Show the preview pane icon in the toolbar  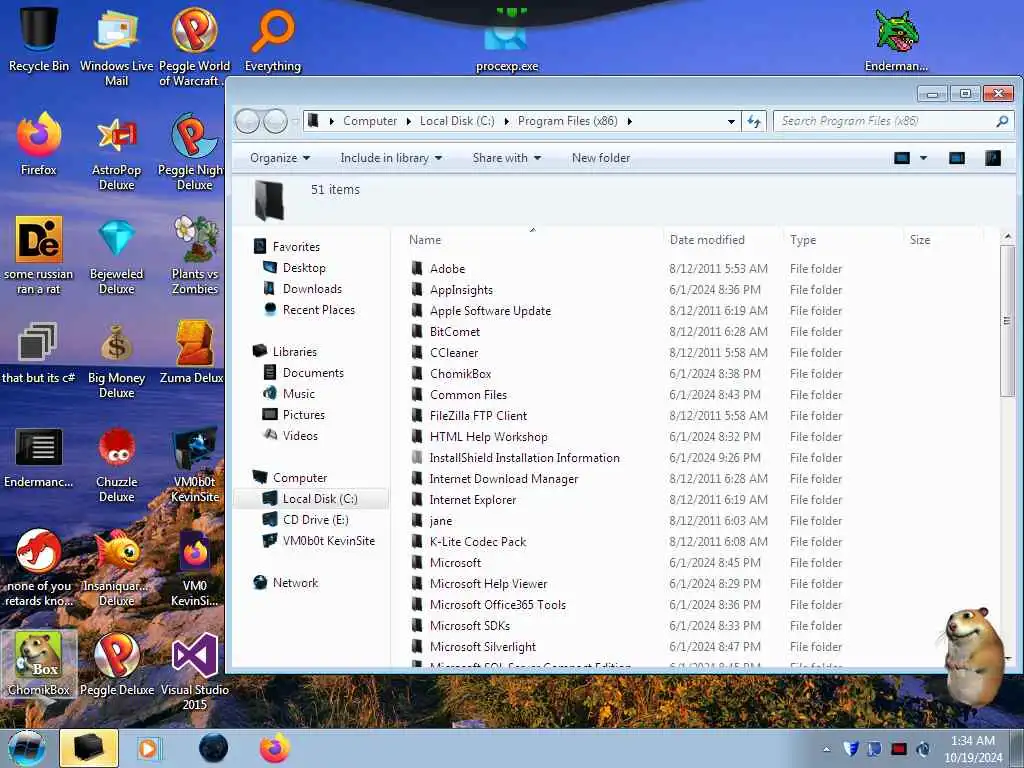957,158
